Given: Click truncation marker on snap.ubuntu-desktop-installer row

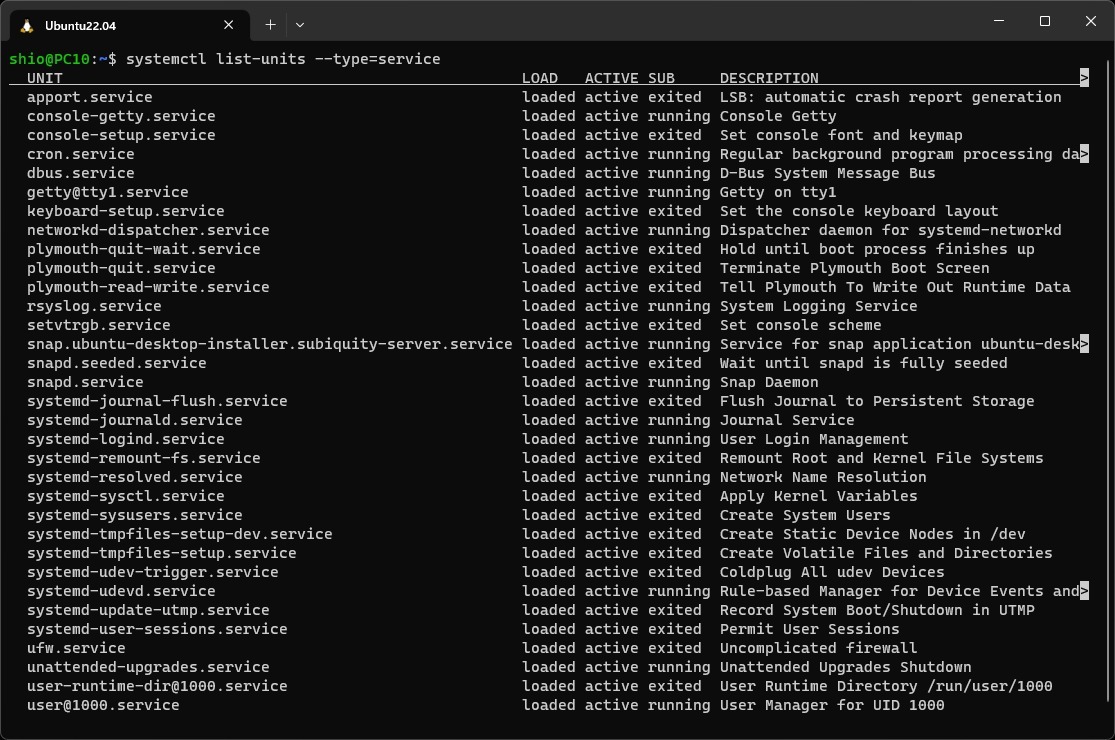Looking at the screenshot, I should [1084, 344].
